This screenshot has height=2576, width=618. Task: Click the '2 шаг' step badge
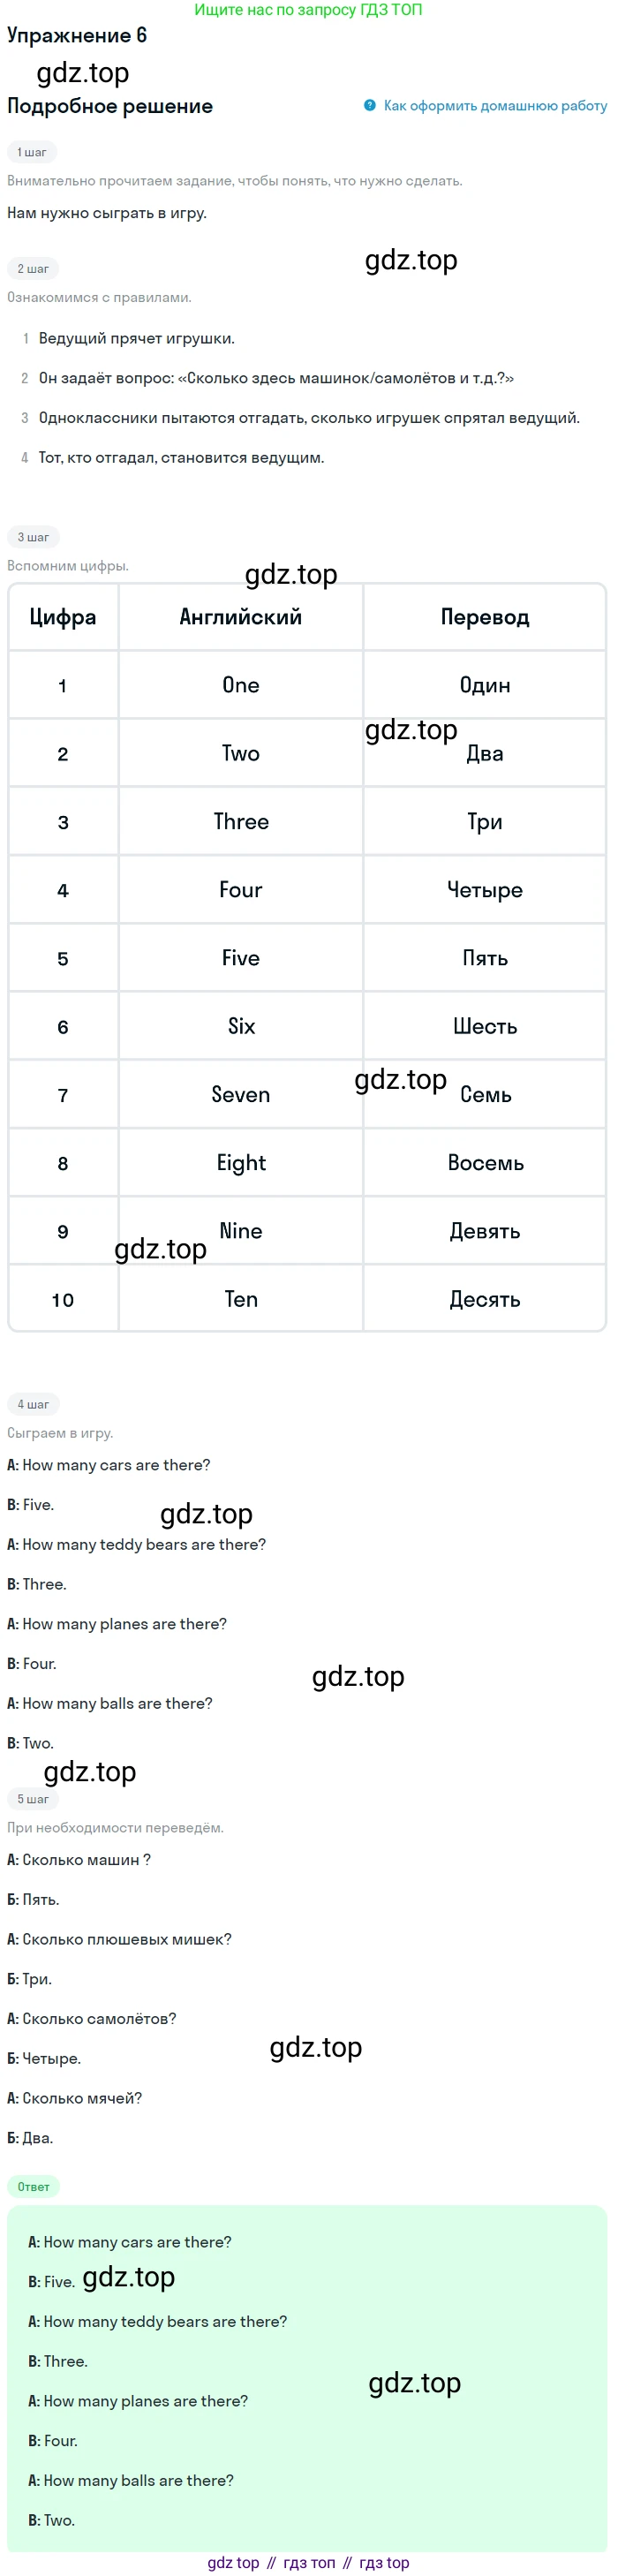coord(33,268)
